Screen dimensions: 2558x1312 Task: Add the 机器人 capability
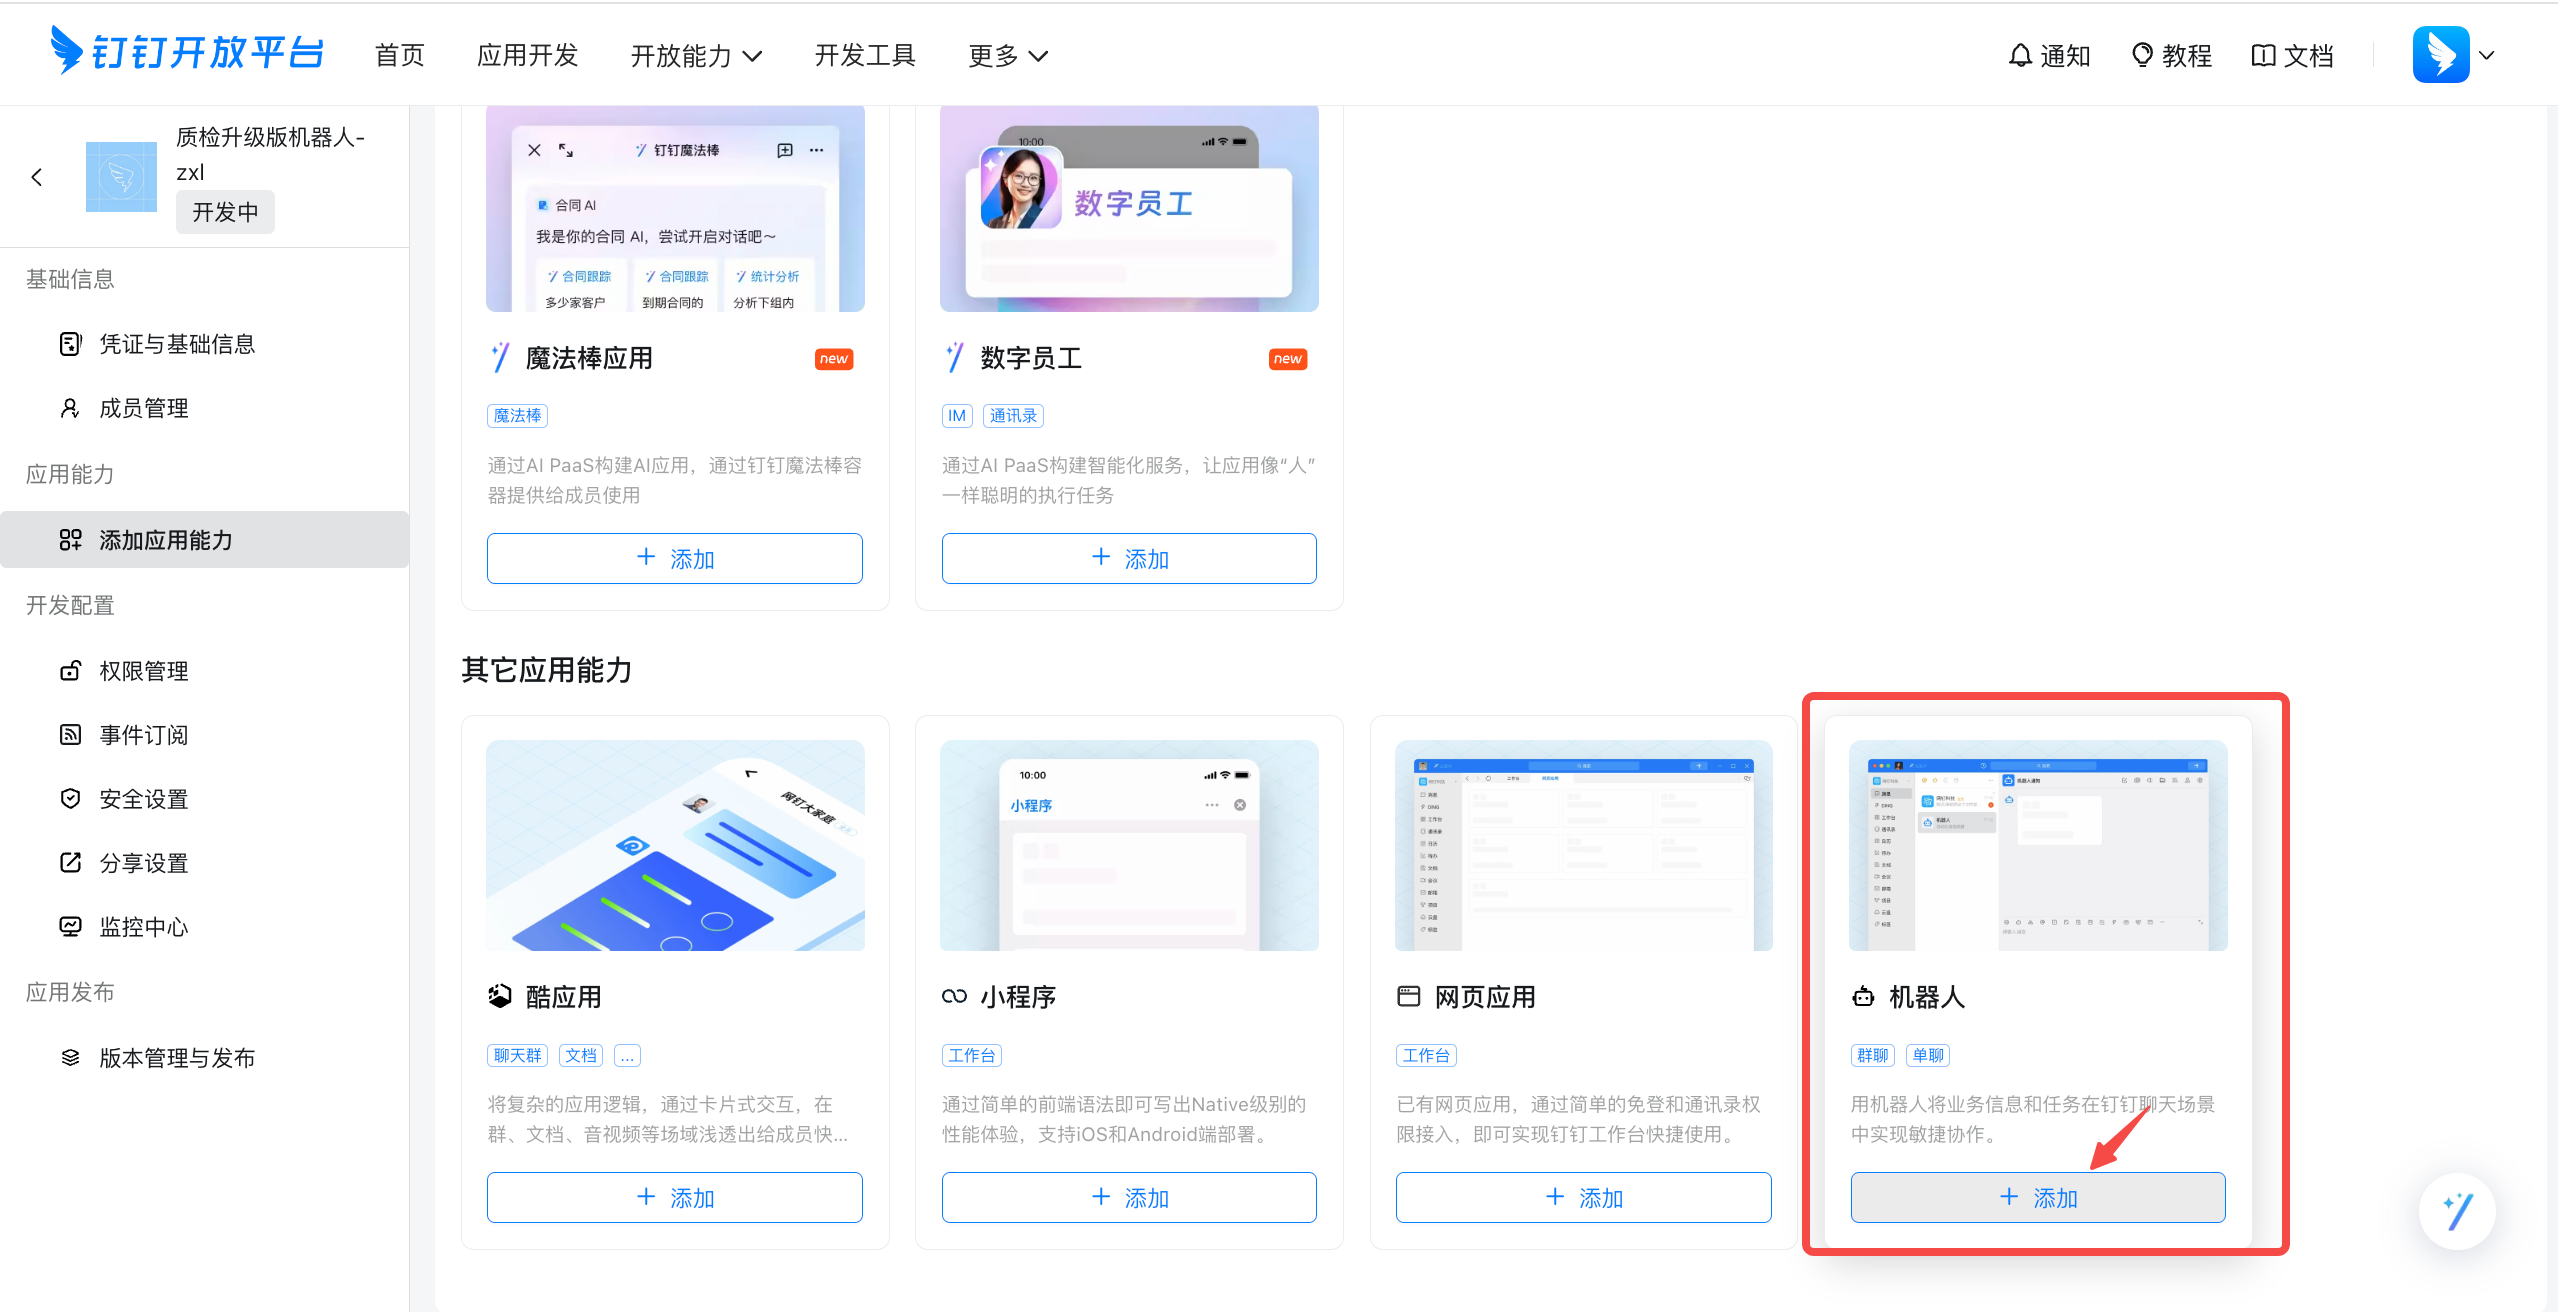(2038, 1197)
